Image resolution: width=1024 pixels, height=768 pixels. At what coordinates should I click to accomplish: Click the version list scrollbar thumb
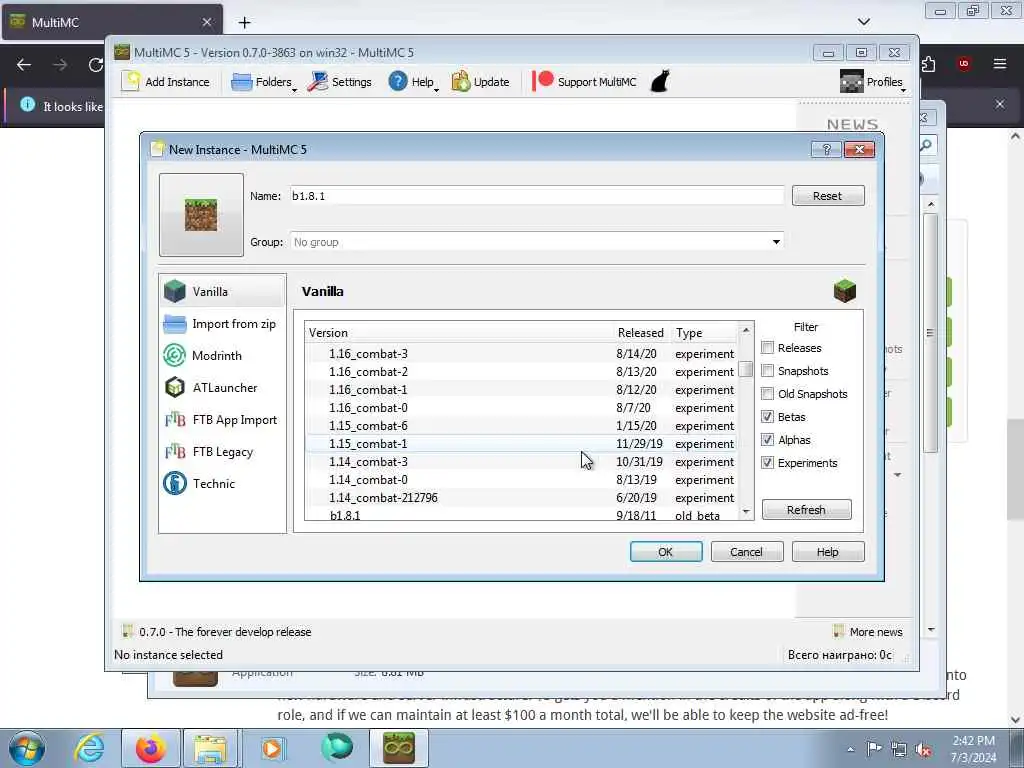[x=746, y=370]
